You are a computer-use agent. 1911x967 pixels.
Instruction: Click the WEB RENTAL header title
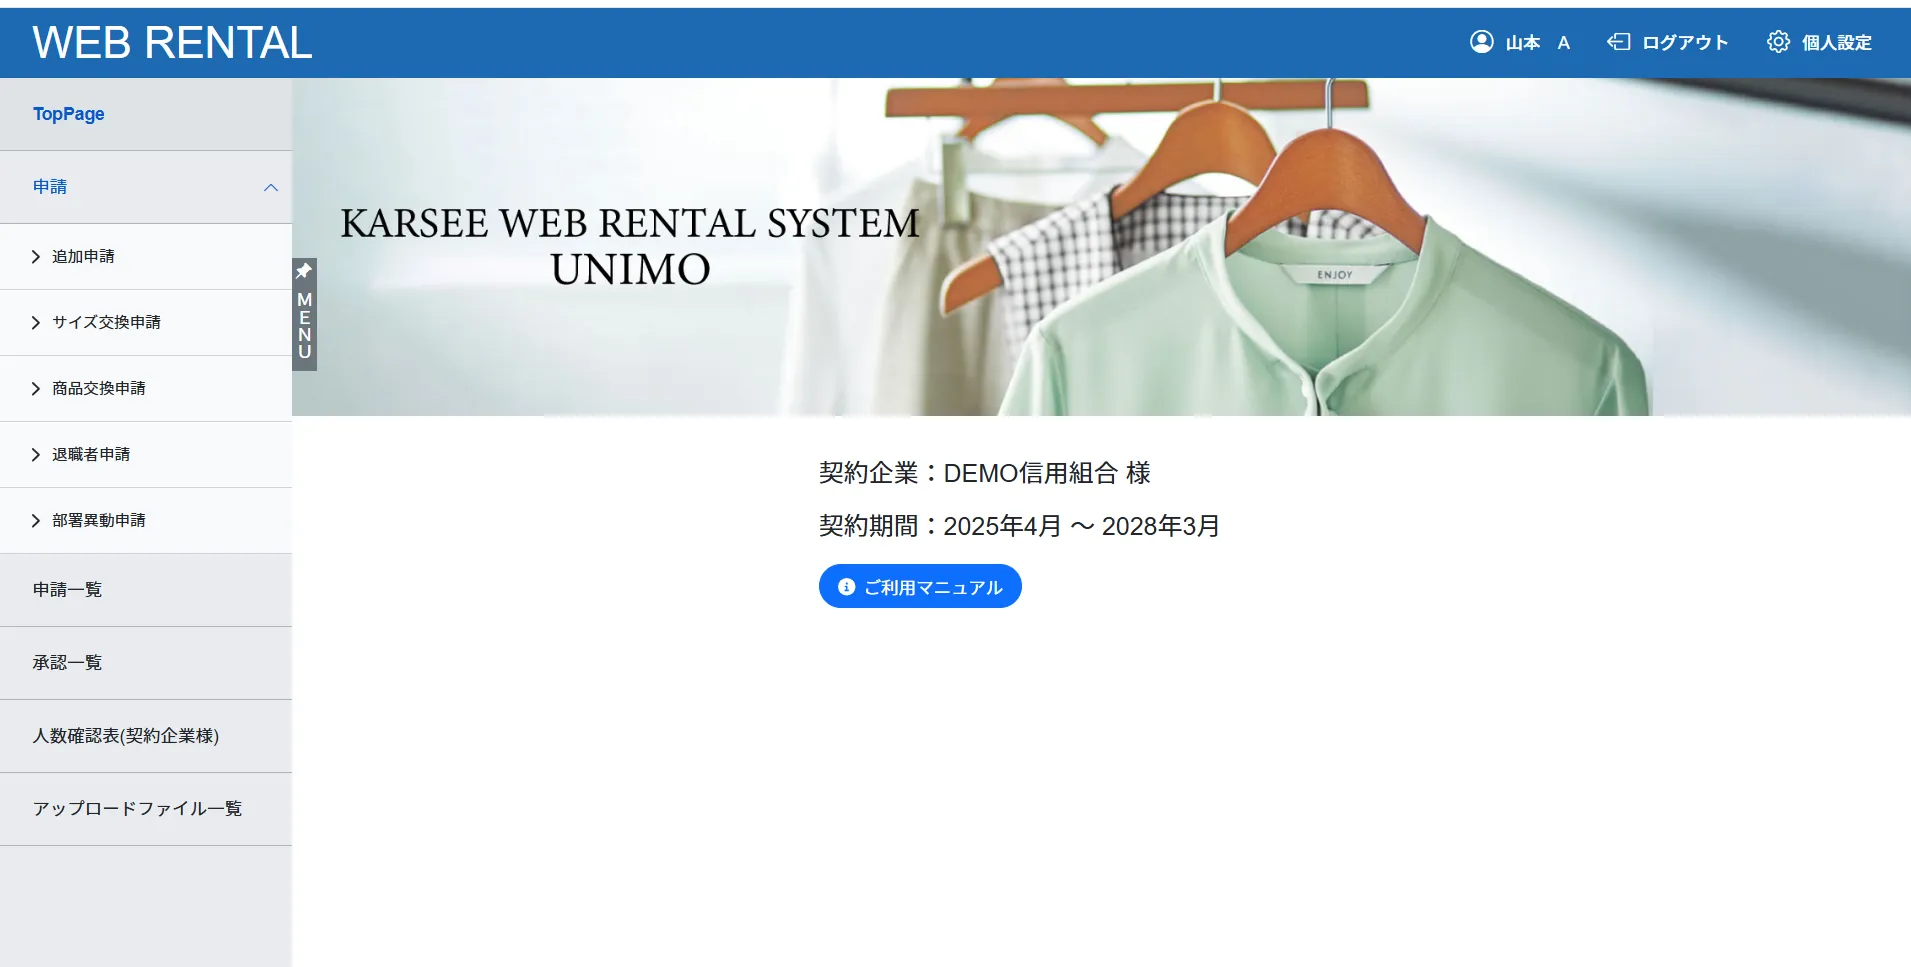pos(172,42)
